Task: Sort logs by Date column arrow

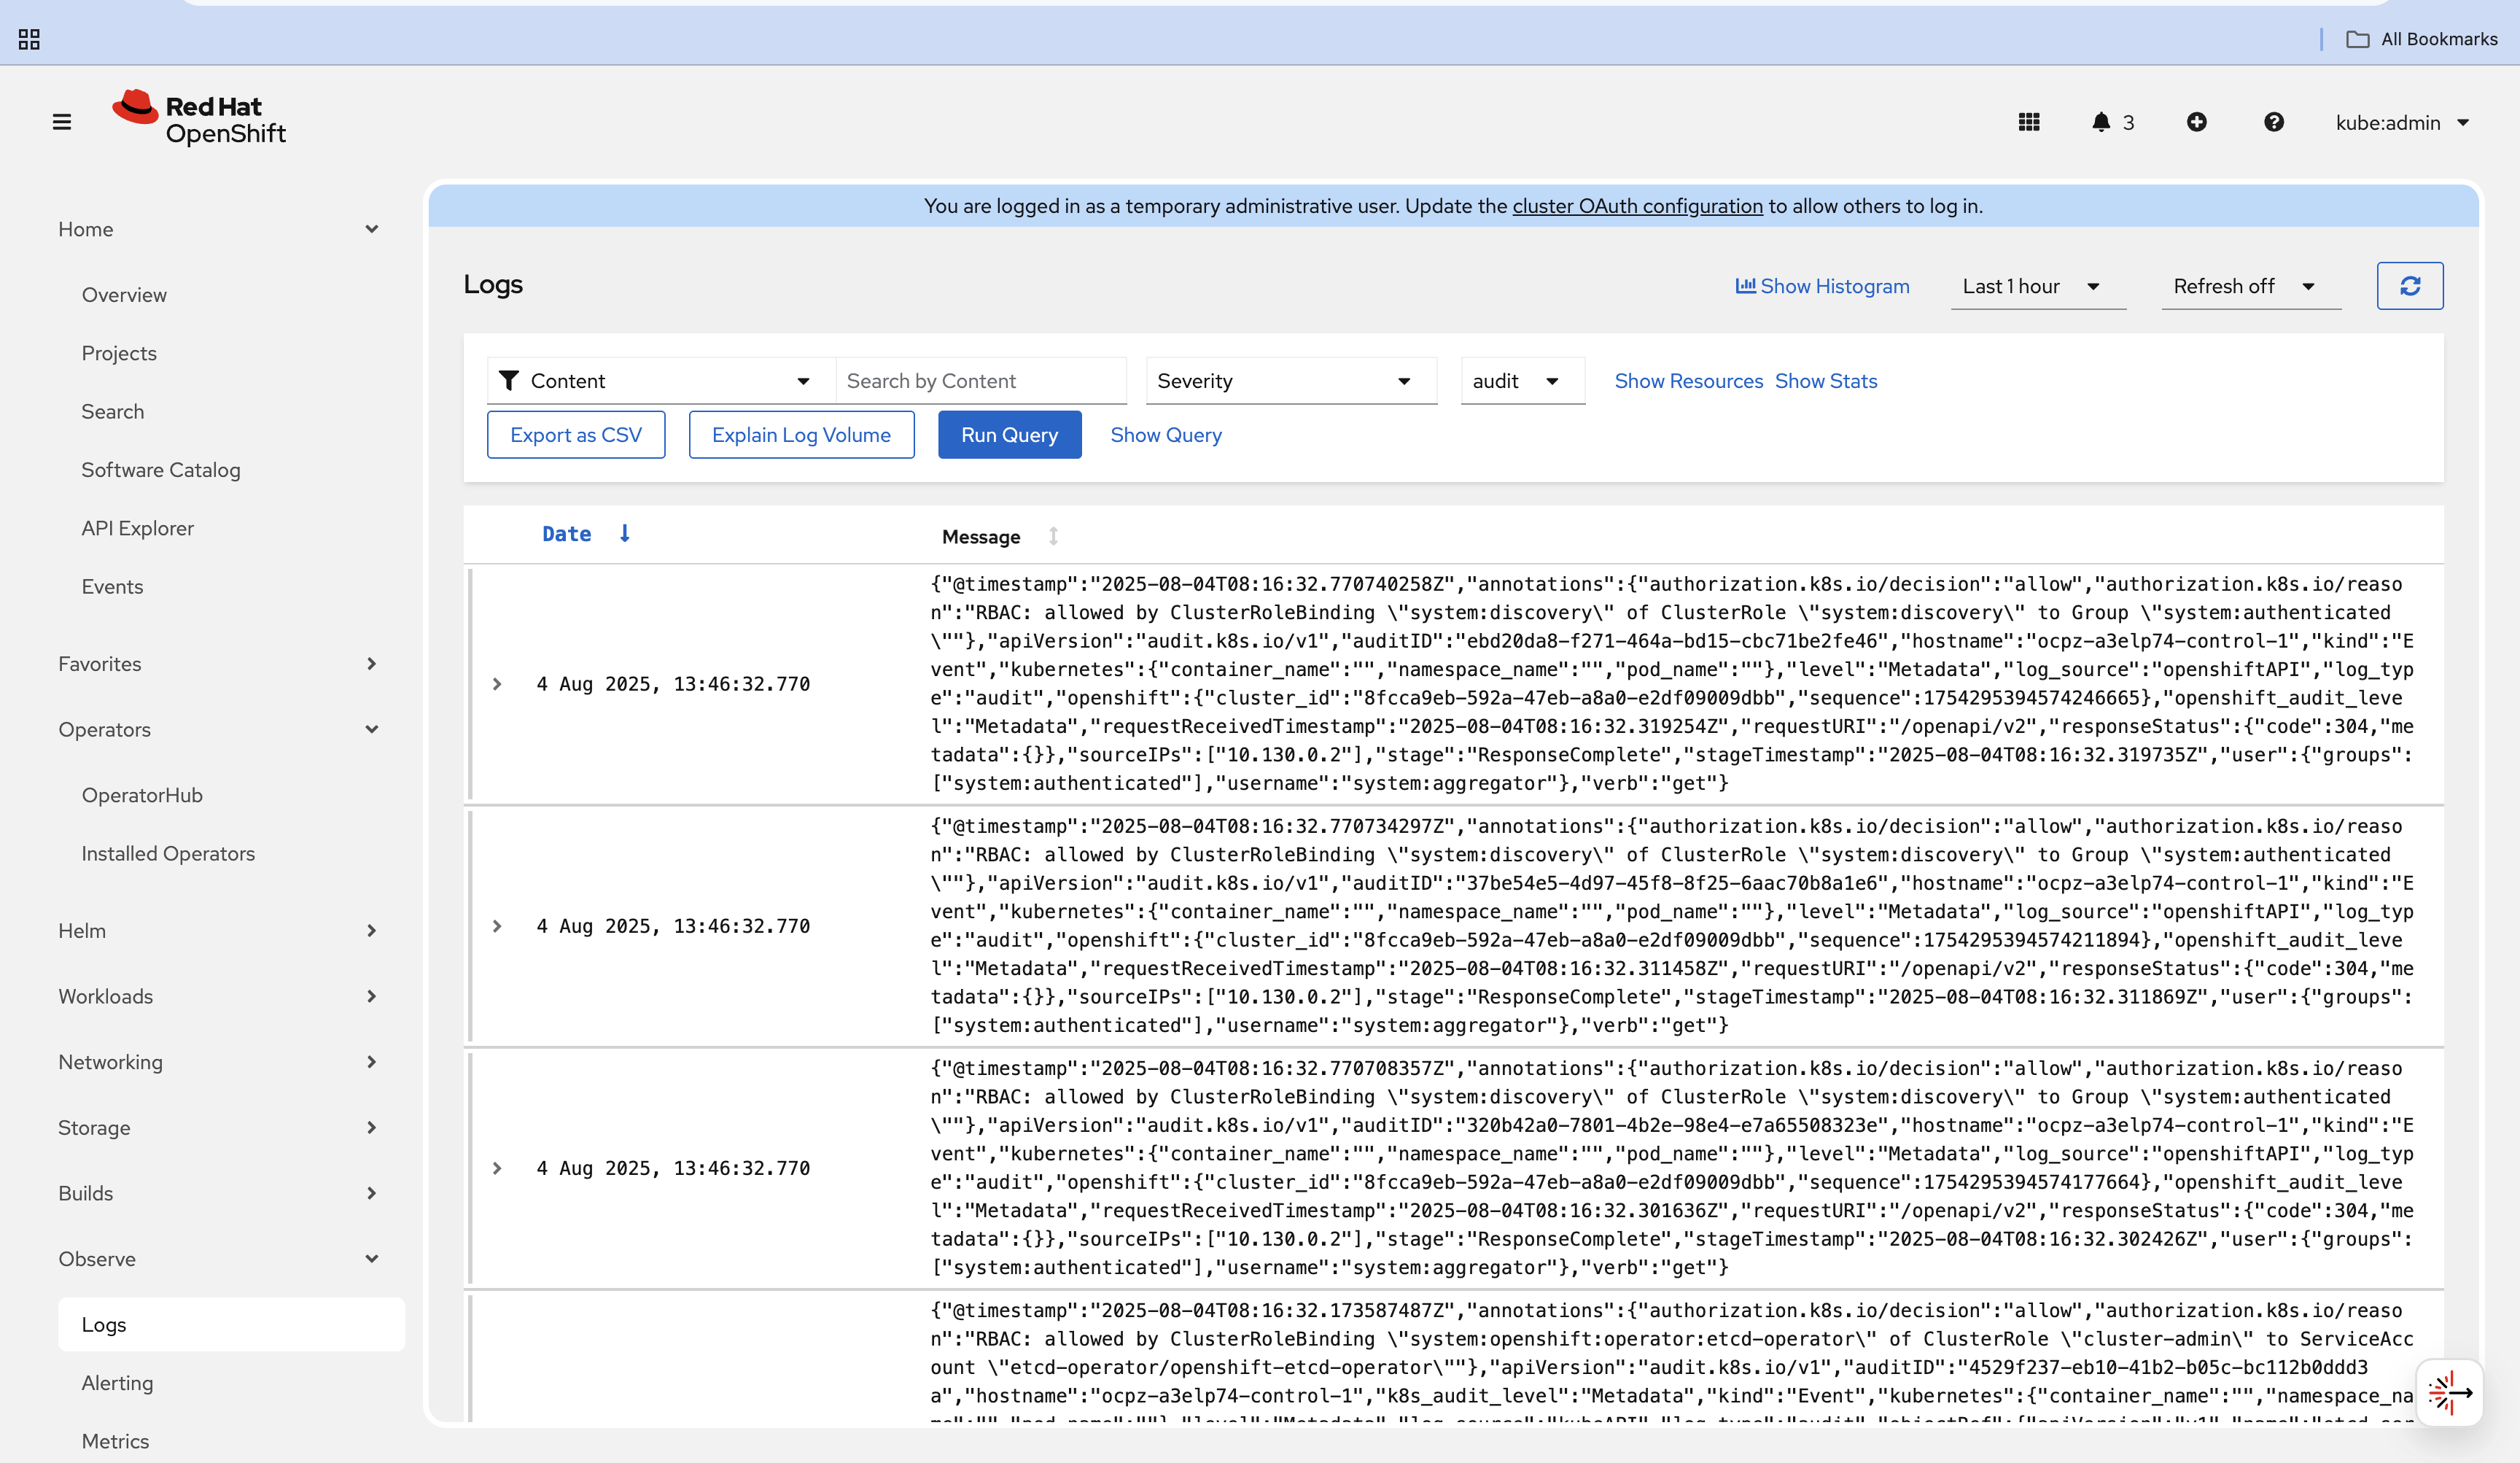Action: point(624,534)
